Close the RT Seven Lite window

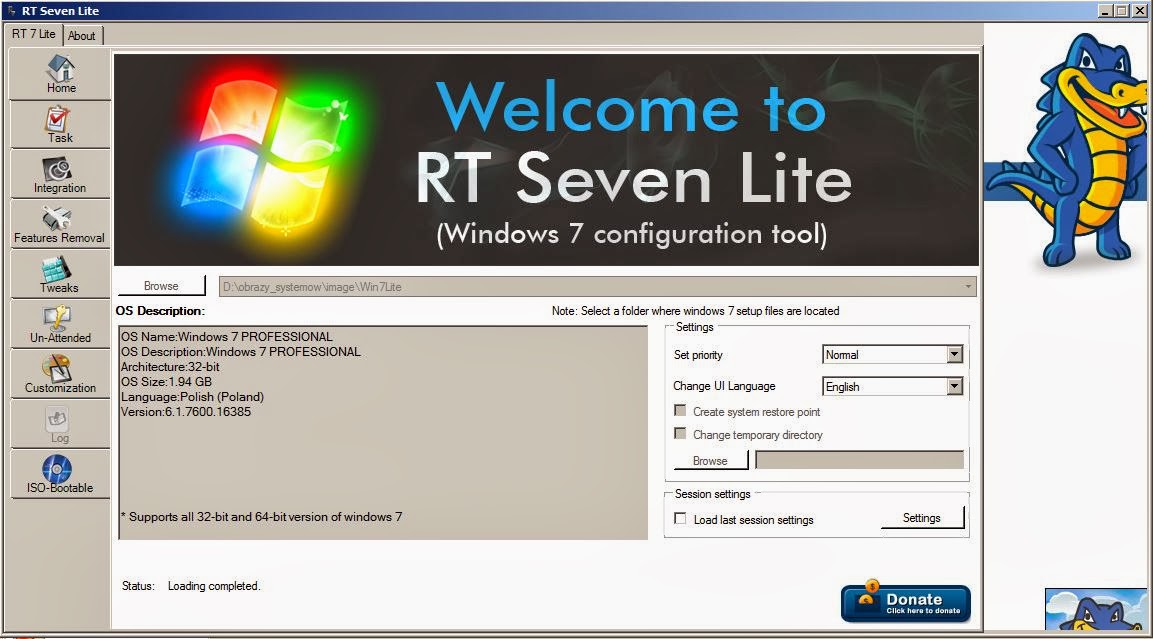pyautogui.click(x=1139, y=10)
